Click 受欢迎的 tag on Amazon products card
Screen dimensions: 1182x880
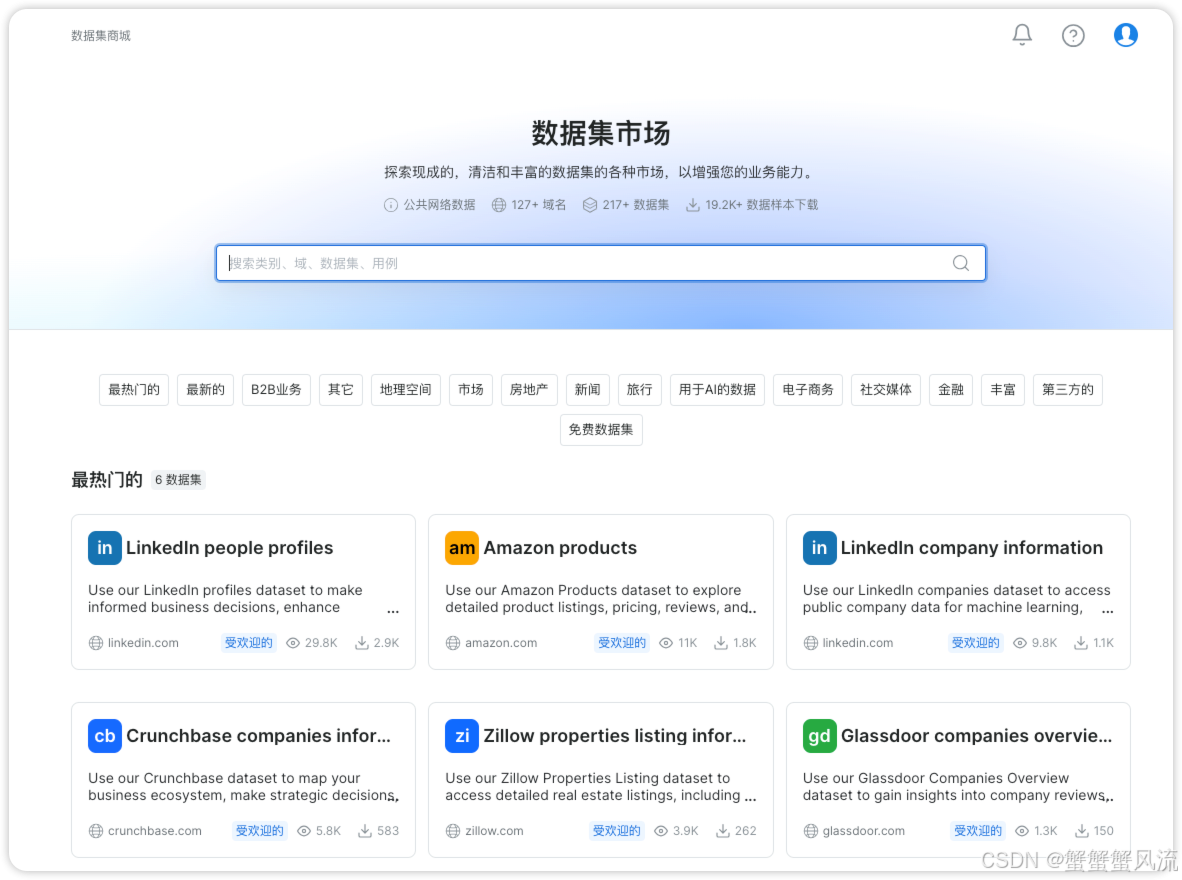pyautogui.click(x=622, y=643)
